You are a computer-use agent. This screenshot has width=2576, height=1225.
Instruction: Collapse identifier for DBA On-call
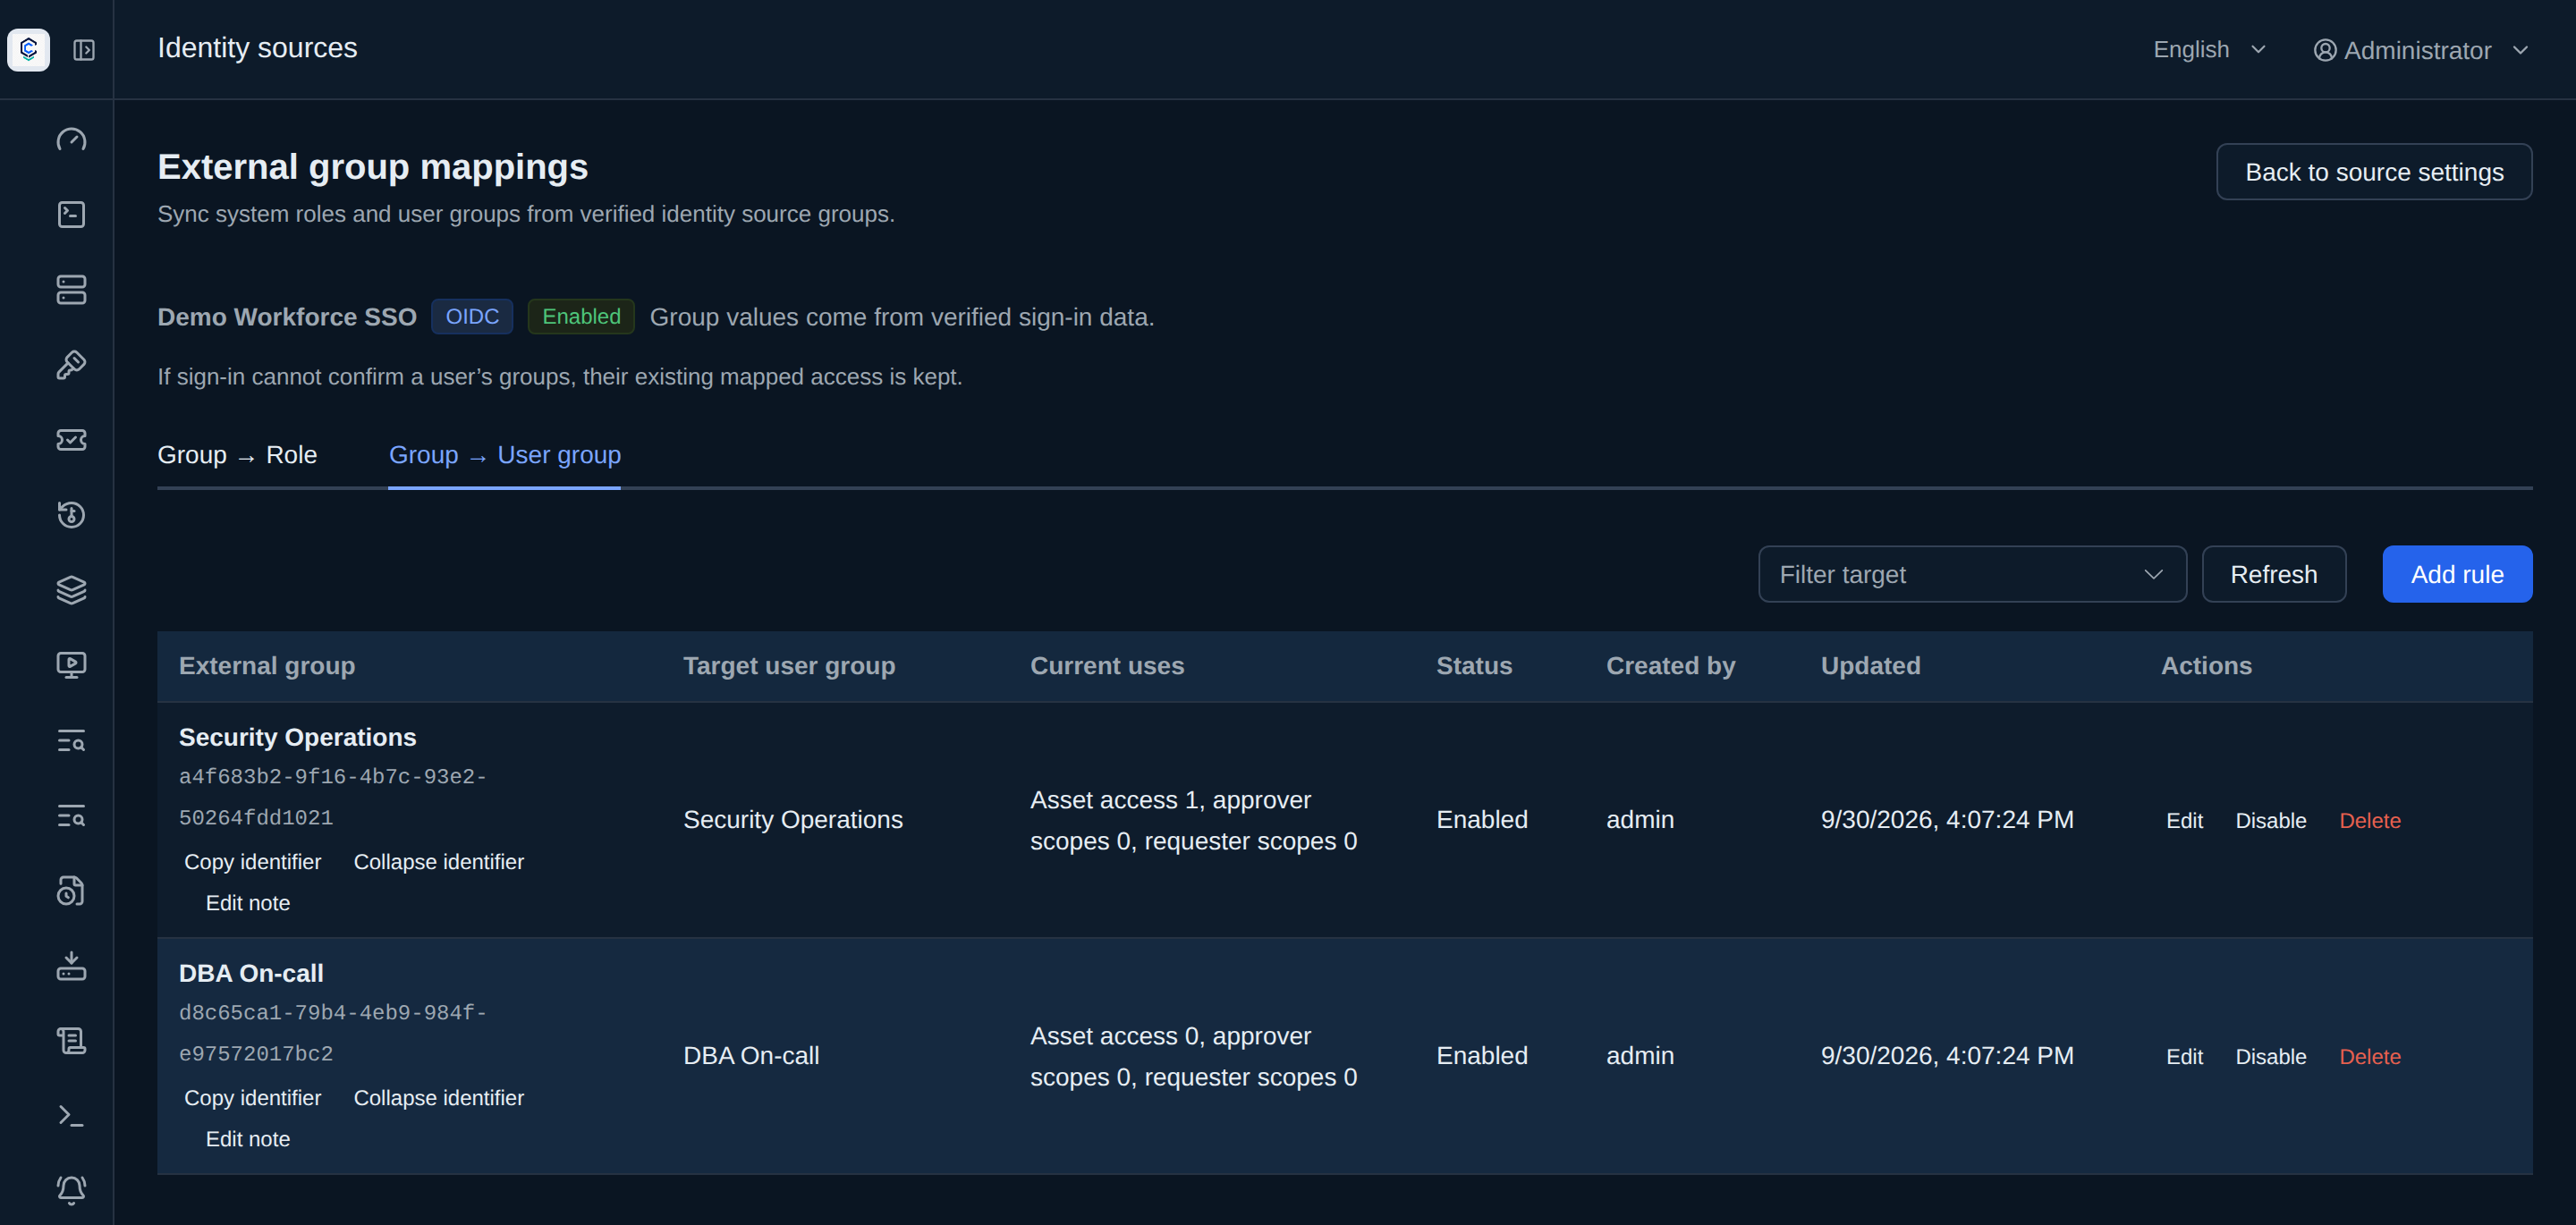tap(438, 1098)
